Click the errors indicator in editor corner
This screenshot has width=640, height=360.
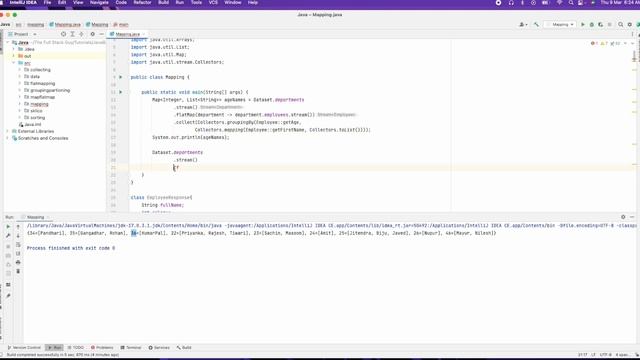(x=594, y=43)
